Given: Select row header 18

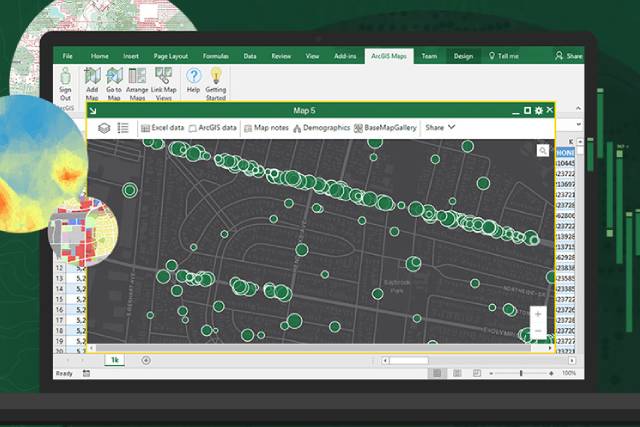Looking at the screenshot, I should pyautogui.click(x=60, y=331).
